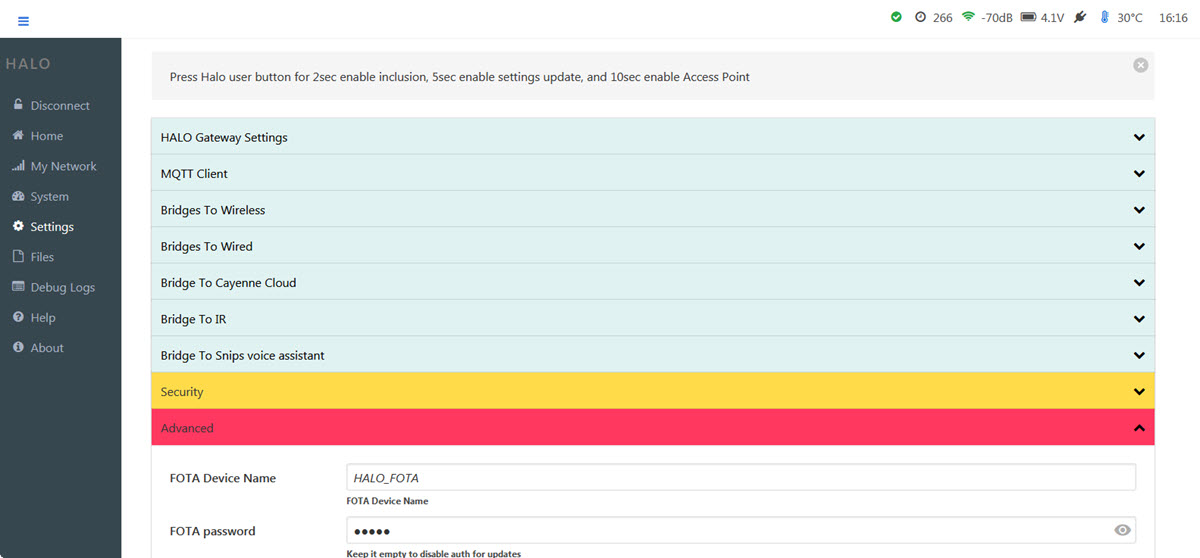Click Disconnect in the sidebar
The image size is (1200, 558).
click(x=59, y=105)
